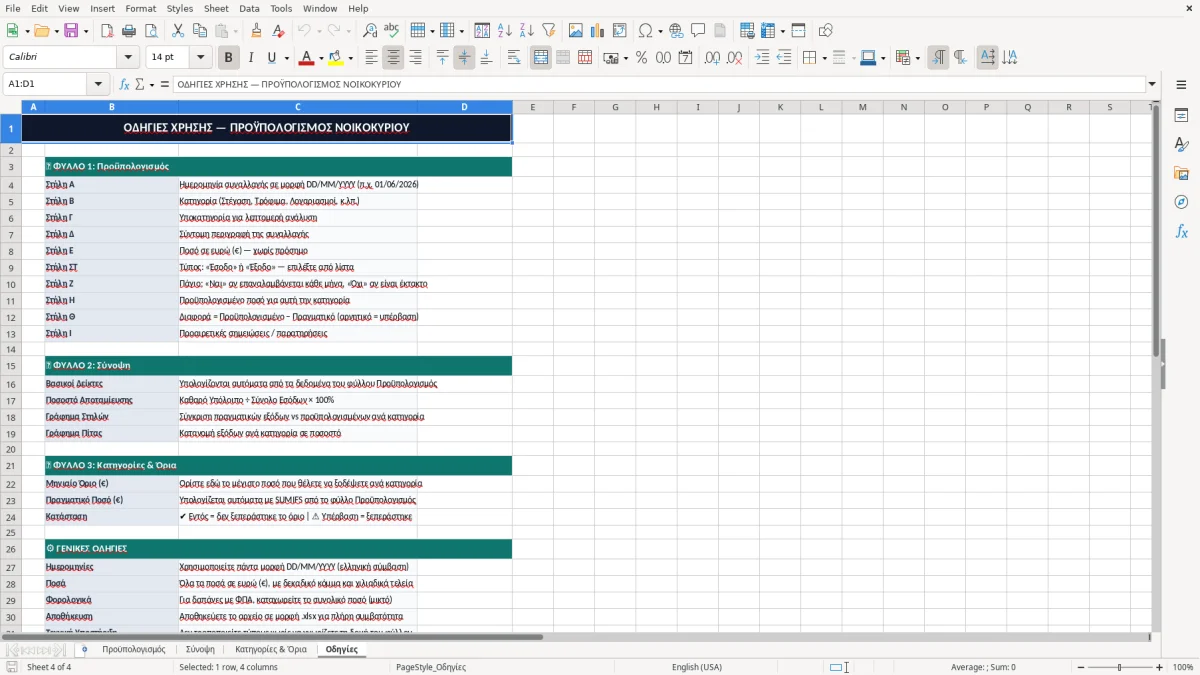Open the sidebar Styles panel

click(x=1181, y=144)
